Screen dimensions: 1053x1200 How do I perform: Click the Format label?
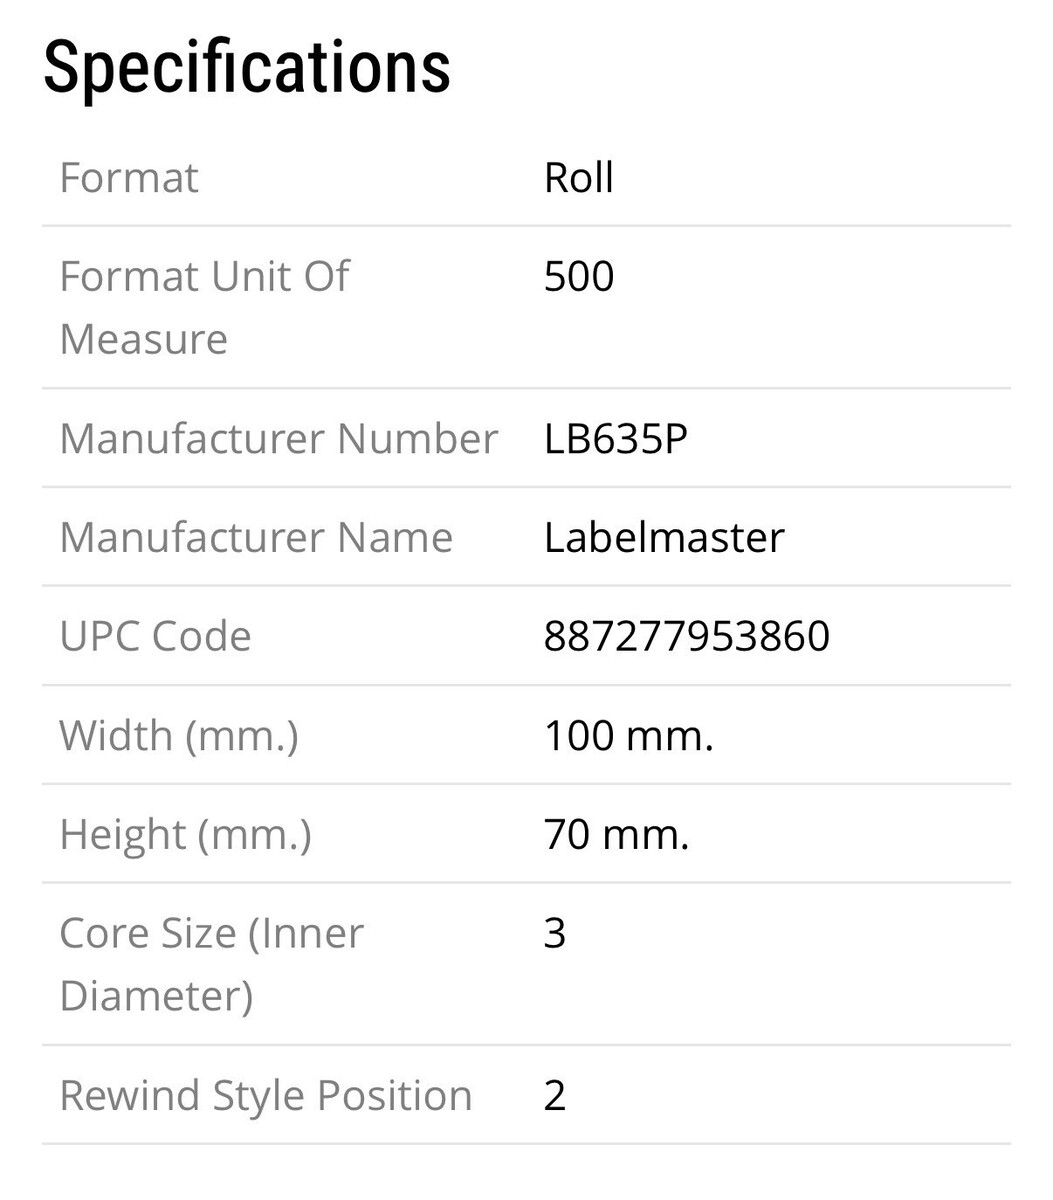(129, 178)
